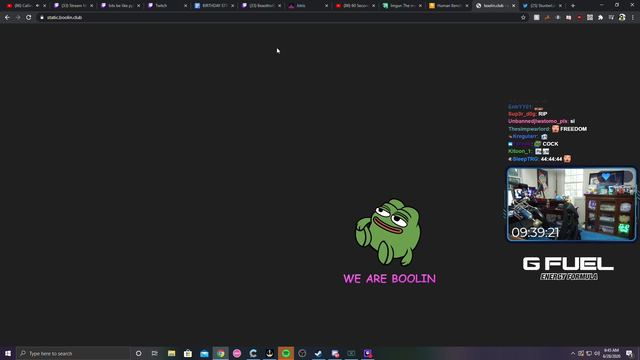Switch to the Stream Manager Twitch tab
The height and width of the screenshot is (360, 640).
click(x=73, y=6)
